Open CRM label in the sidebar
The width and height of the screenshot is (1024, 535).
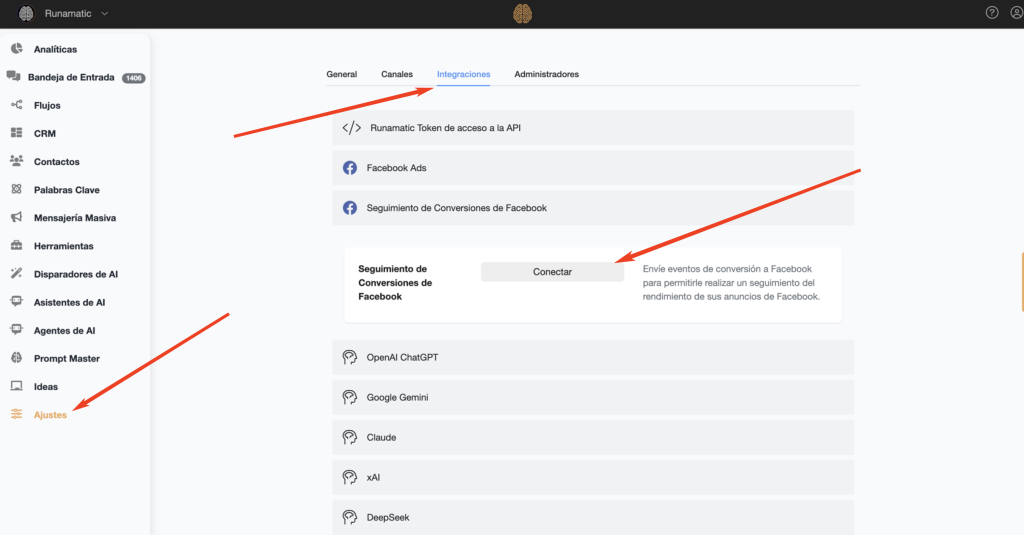click(x=44, y=133)
